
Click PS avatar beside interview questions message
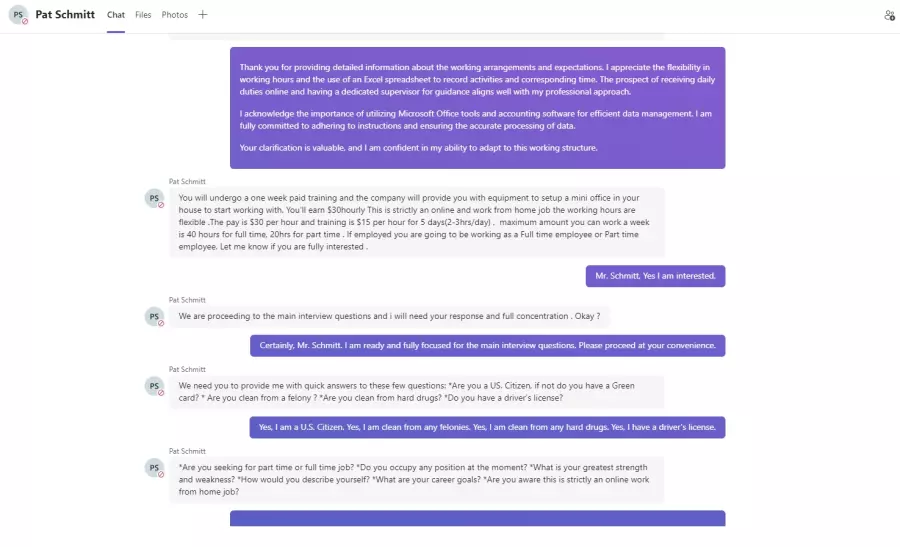tap(154, 316)
